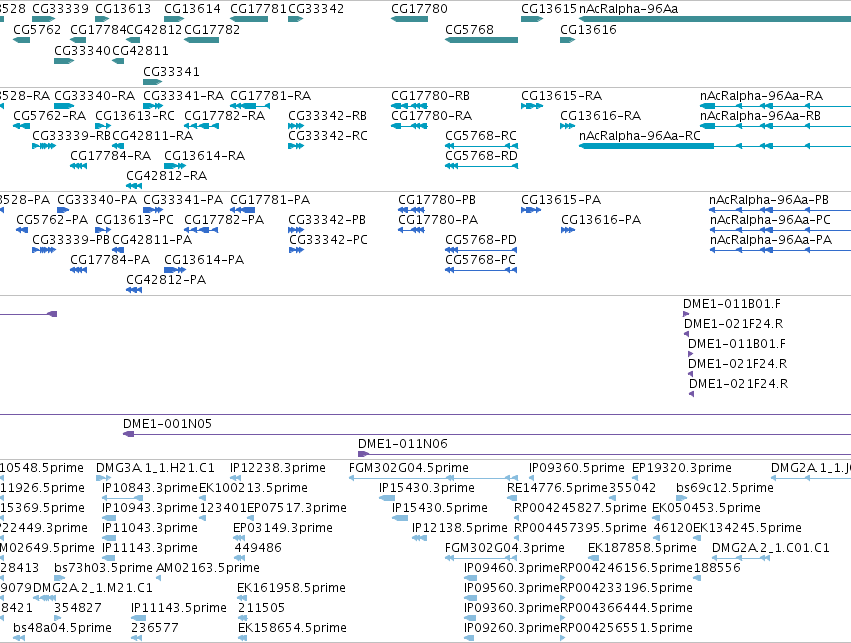Click the CG33340 gene label
851x643 pixels.
(82, 50)
